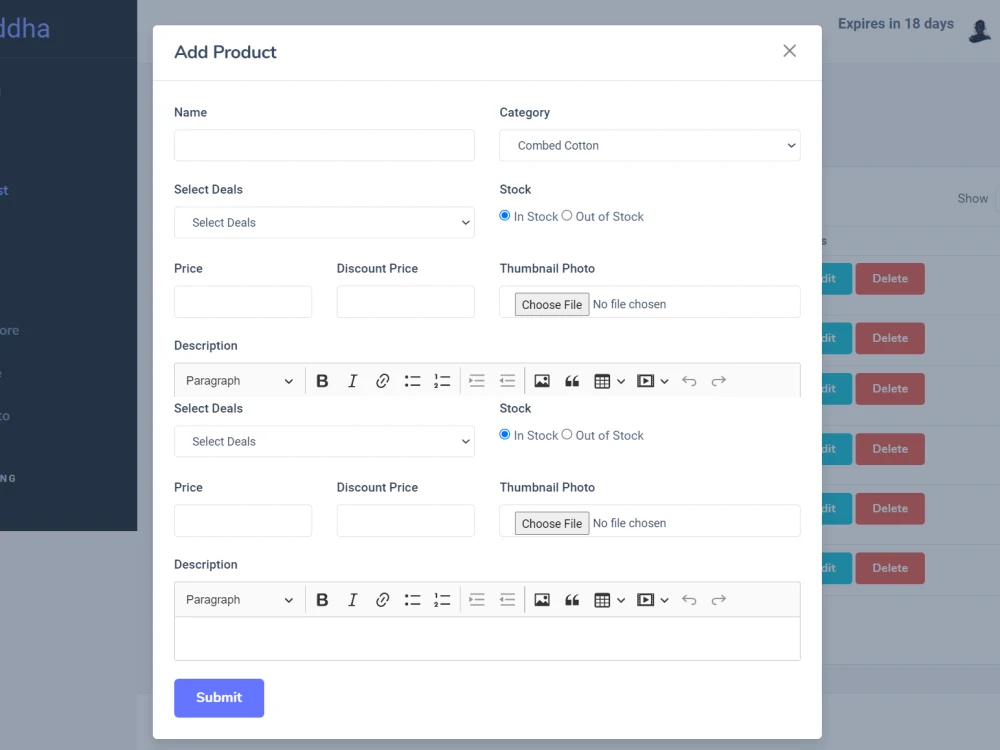This screenshot has height=750, width=1000.
Task: Add numbered list in upper Description toolbar
Action: pos(442,381)
